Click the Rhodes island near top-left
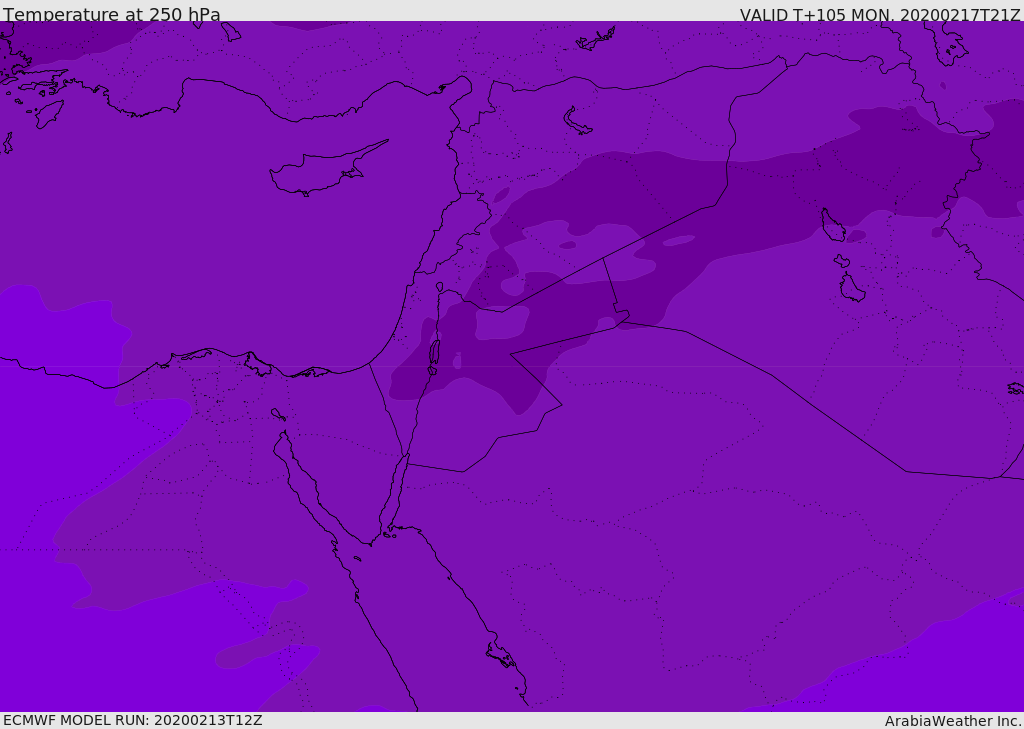Viewport: 1024px width, 729px height. (49, 114)
